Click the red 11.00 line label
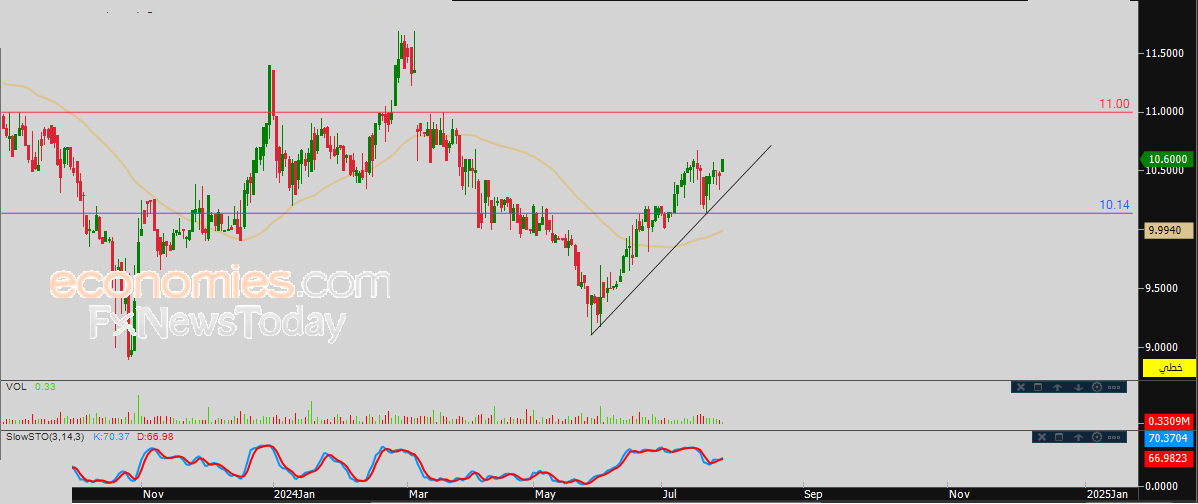The height and width of the screenshot is (504, 1198). coord(1114,103)
